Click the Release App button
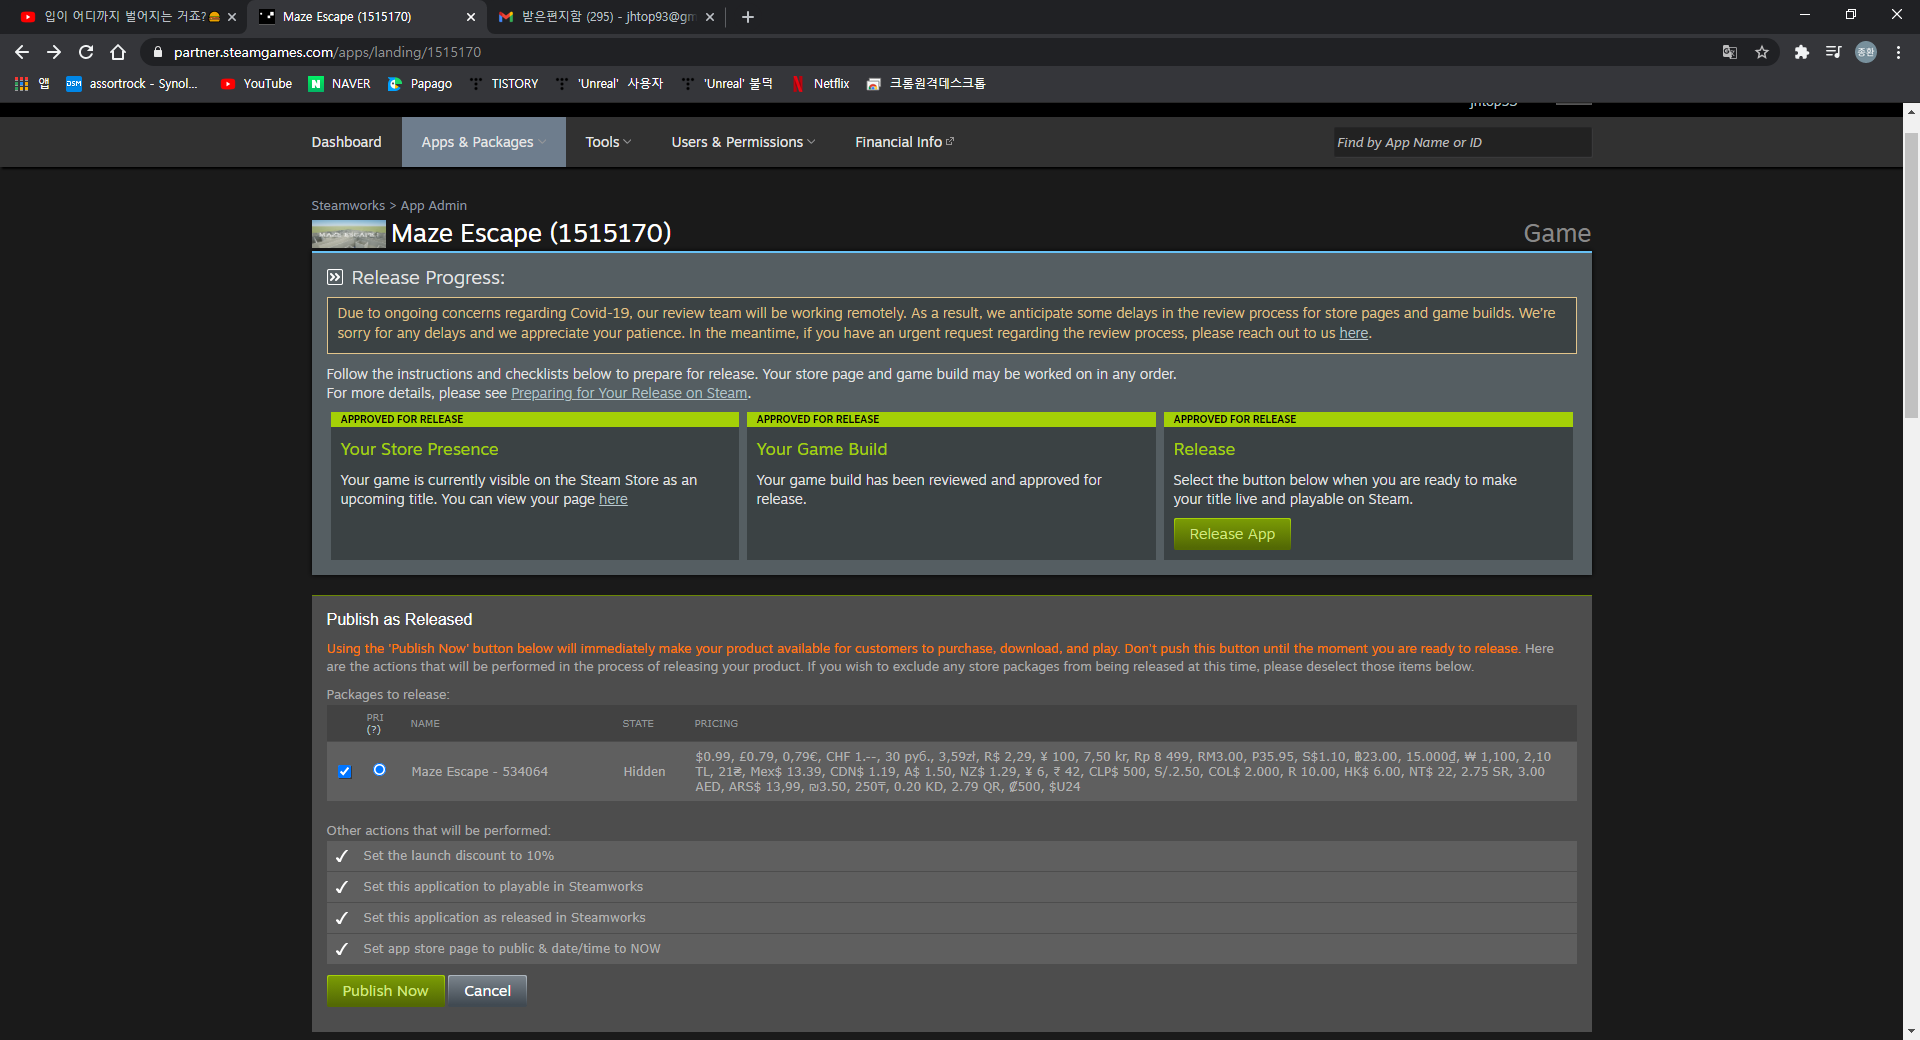Viewport: 1920px width, 1040px height. point(1232,534)
